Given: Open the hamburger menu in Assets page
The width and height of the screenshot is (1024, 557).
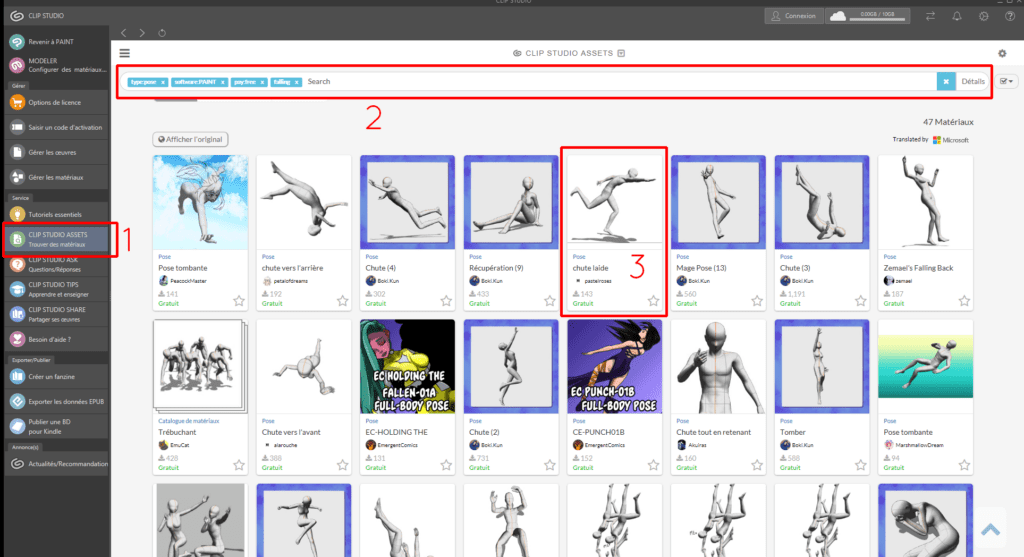Looking at the screenshot, I should click(125, 53).
